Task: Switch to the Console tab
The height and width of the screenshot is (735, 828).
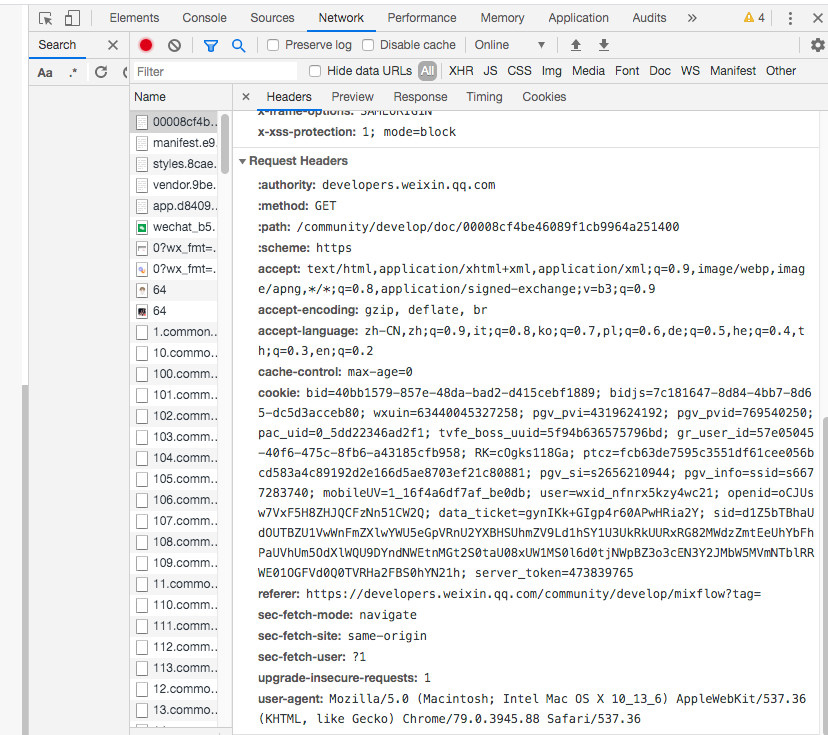Action: [204, 18]
